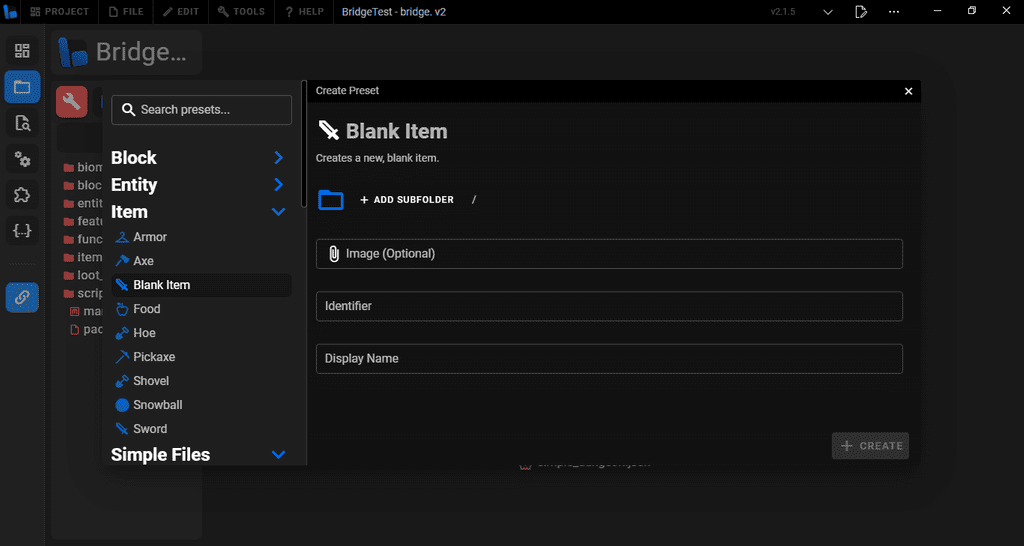Select the red wrench pack icon

coord(72,102)
